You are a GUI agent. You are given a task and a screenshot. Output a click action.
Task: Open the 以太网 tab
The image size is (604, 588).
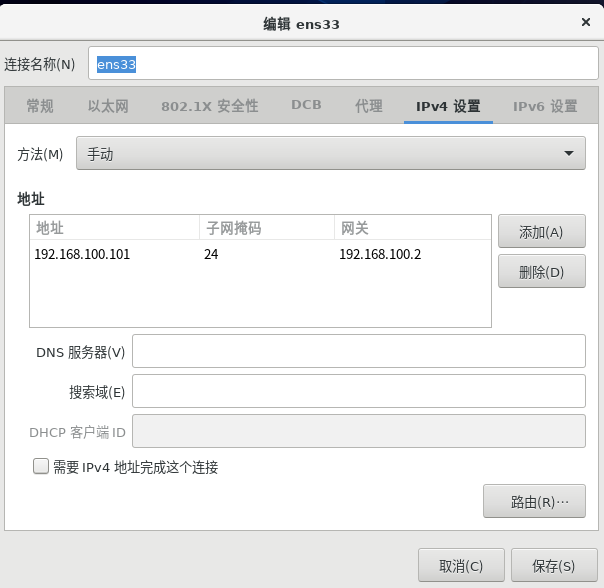point(108,106)
